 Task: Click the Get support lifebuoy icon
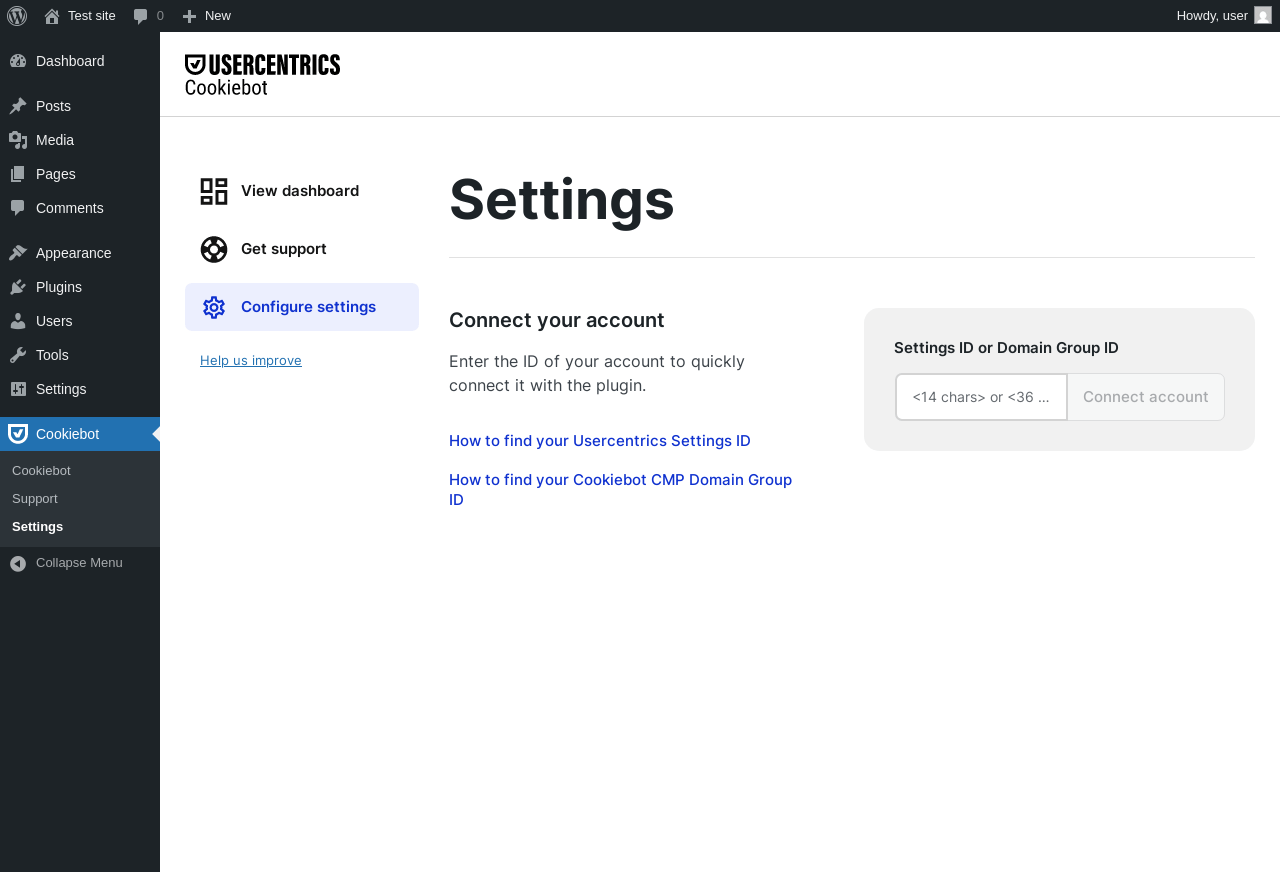[x=214, y=249]
